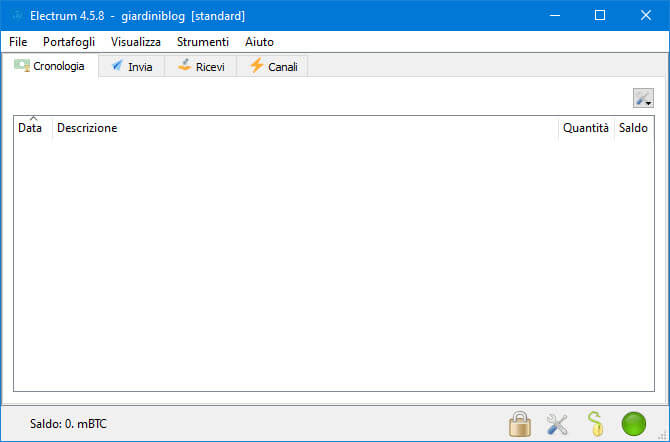Image resolution: width=670 pixels, height=442 pixels.
Task: Sort history by Quantità column
Action: click(x=586, y=128)
